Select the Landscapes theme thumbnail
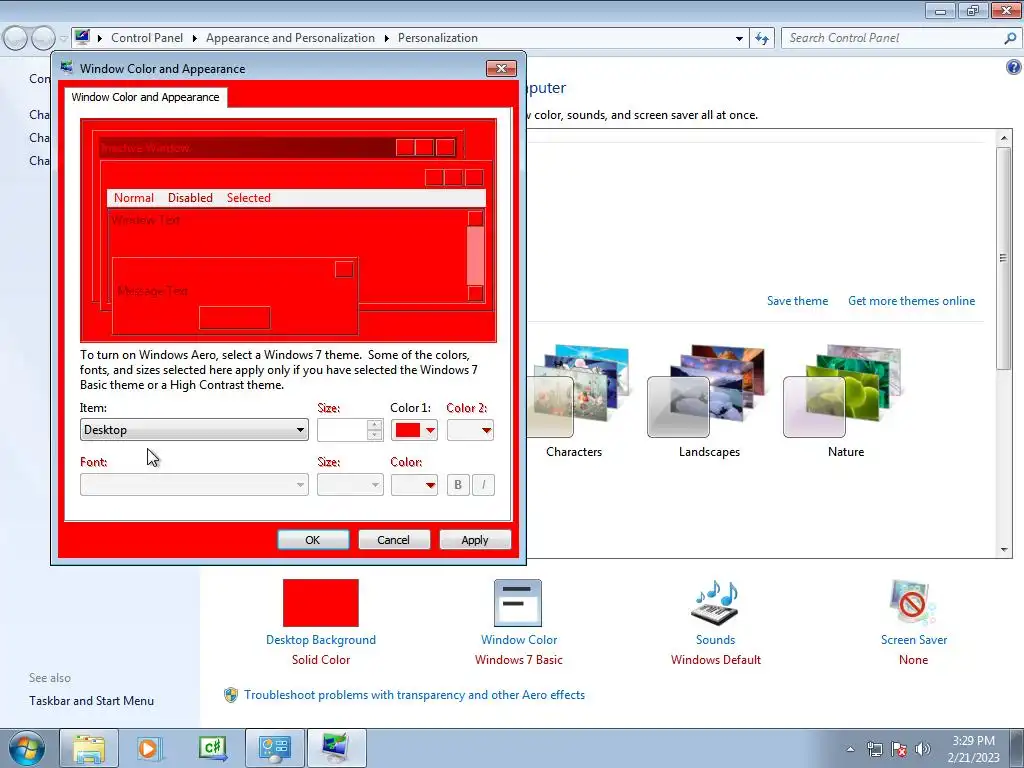 click(x=707, y=391)
